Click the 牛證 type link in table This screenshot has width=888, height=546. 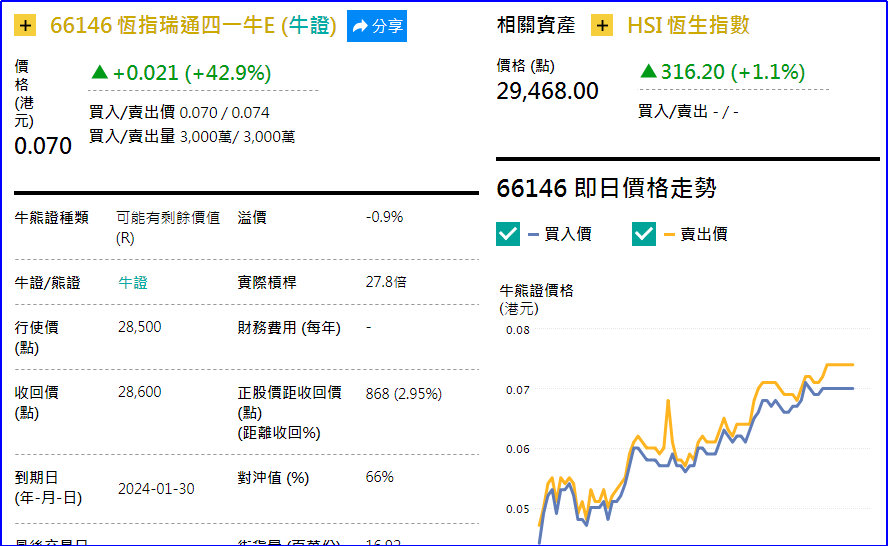[x=133, y=283]
